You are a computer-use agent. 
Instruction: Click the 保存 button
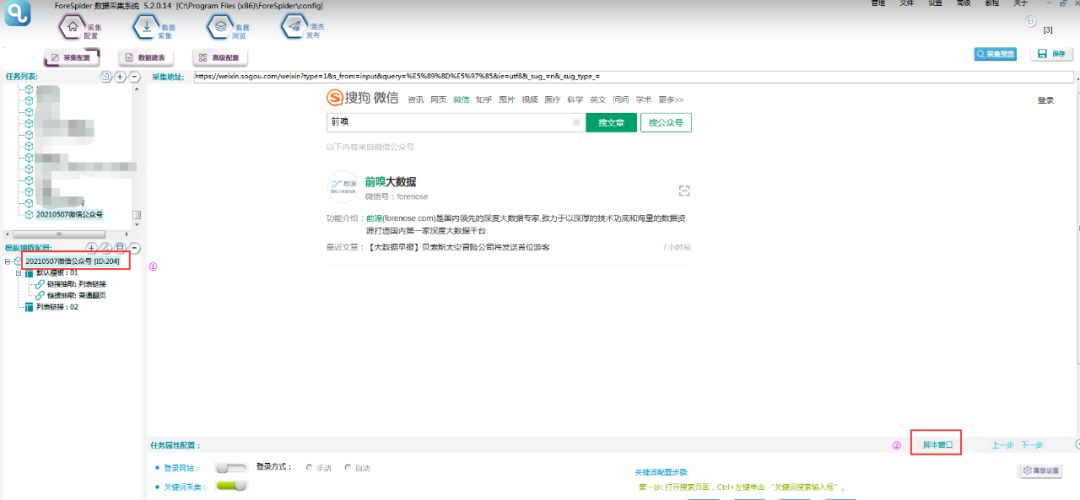pyautogui.click(x=1052, y=54)
